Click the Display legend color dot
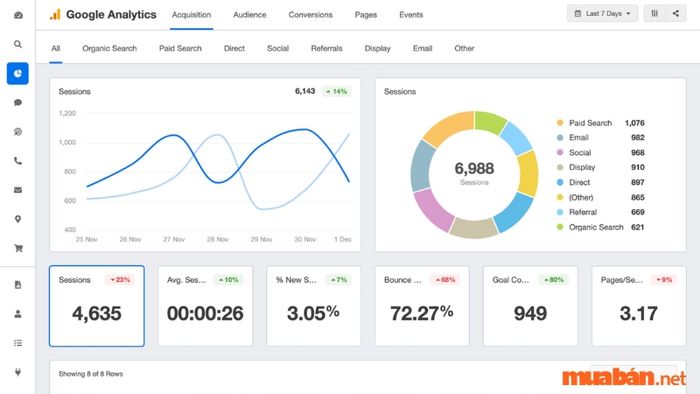This screenshot has width=700, height=394. 560,167
